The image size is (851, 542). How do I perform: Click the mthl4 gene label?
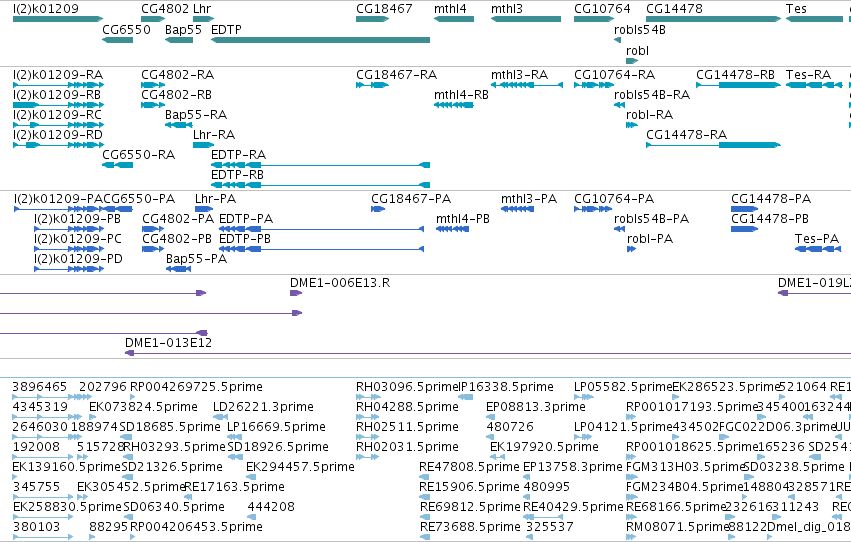point(450,9)
